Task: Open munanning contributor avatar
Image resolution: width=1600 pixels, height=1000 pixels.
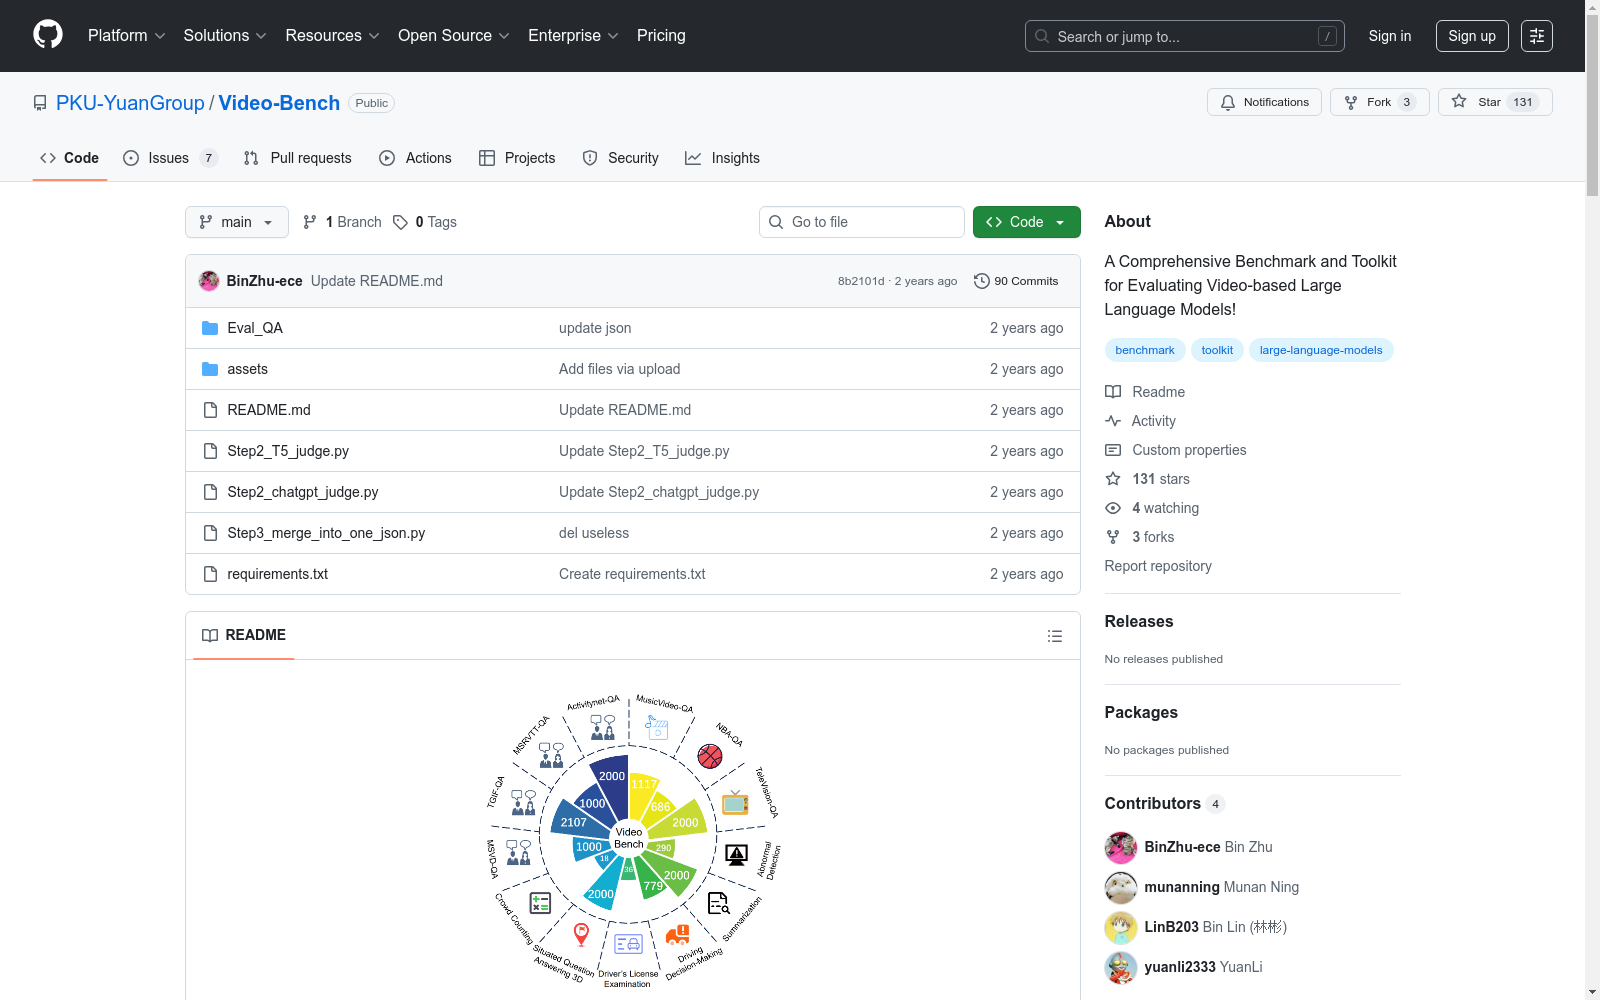Action: 1121,887
